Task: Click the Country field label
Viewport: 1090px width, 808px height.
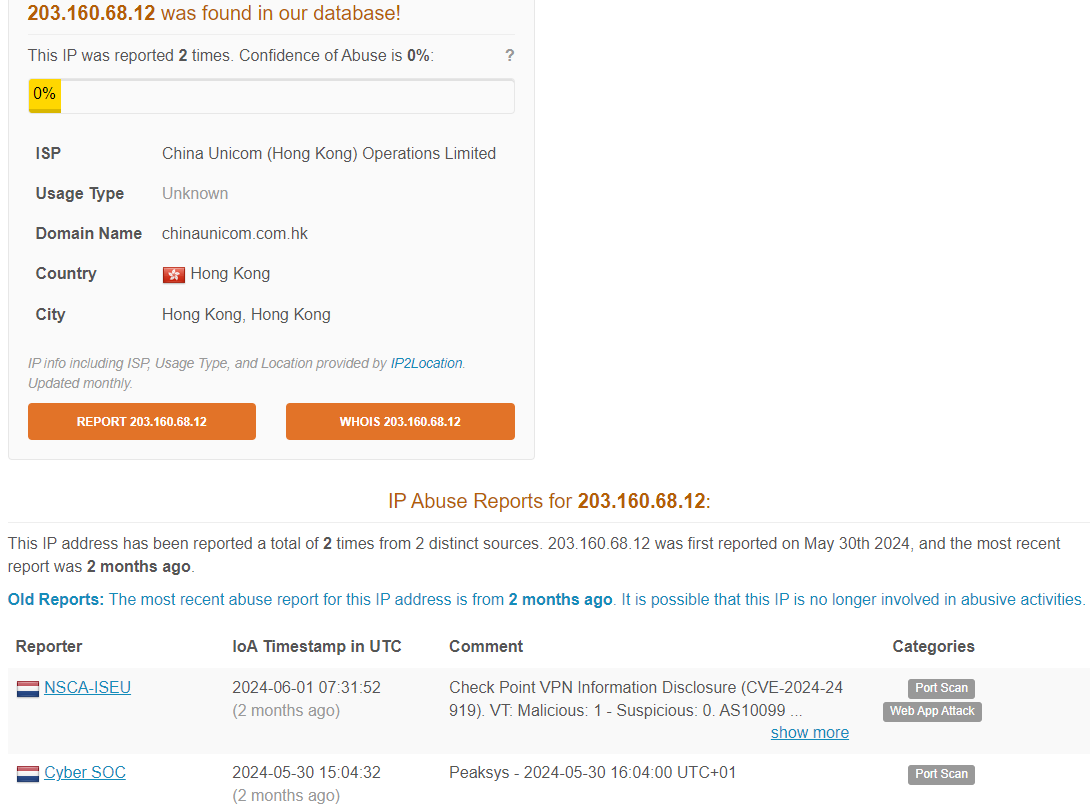Action: coord(66,274)
